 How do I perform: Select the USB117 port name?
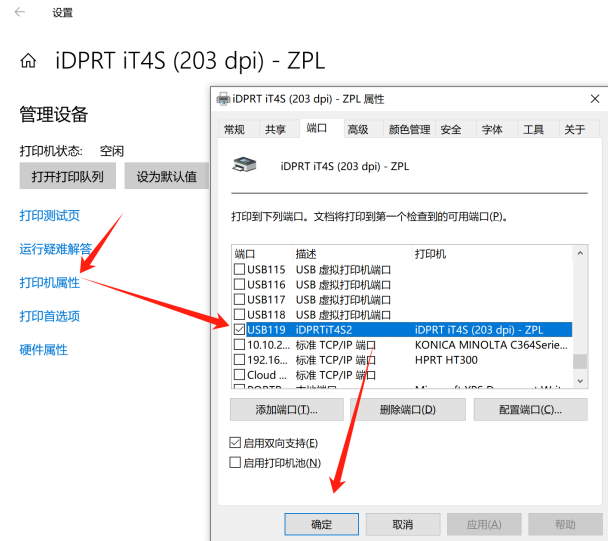266,299
